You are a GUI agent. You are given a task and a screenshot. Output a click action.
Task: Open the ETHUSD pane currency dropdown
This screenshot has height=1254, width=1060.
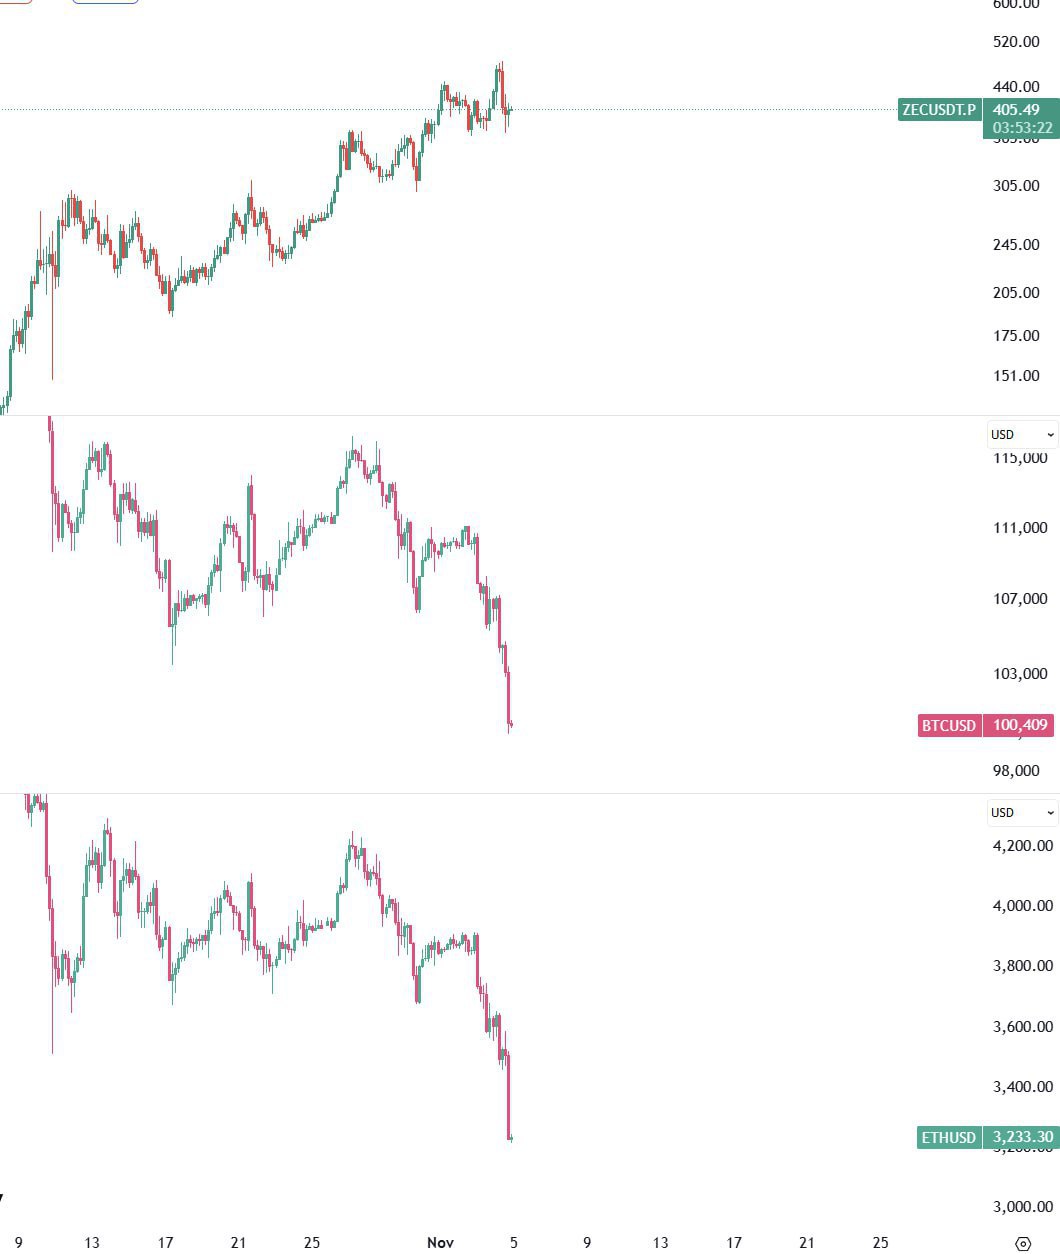click(x=1022, y=813)
